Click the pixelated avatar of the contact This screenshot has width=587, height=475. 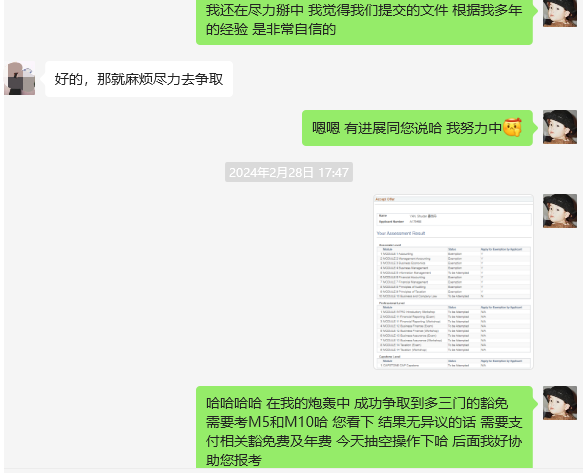coord(19,78)
